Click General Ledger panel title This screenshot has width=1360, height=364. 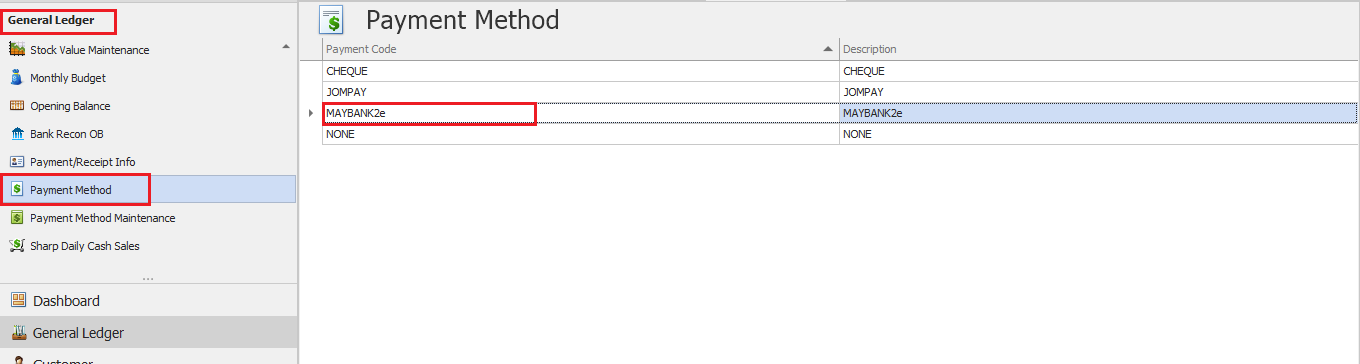(x=51, y=20)
